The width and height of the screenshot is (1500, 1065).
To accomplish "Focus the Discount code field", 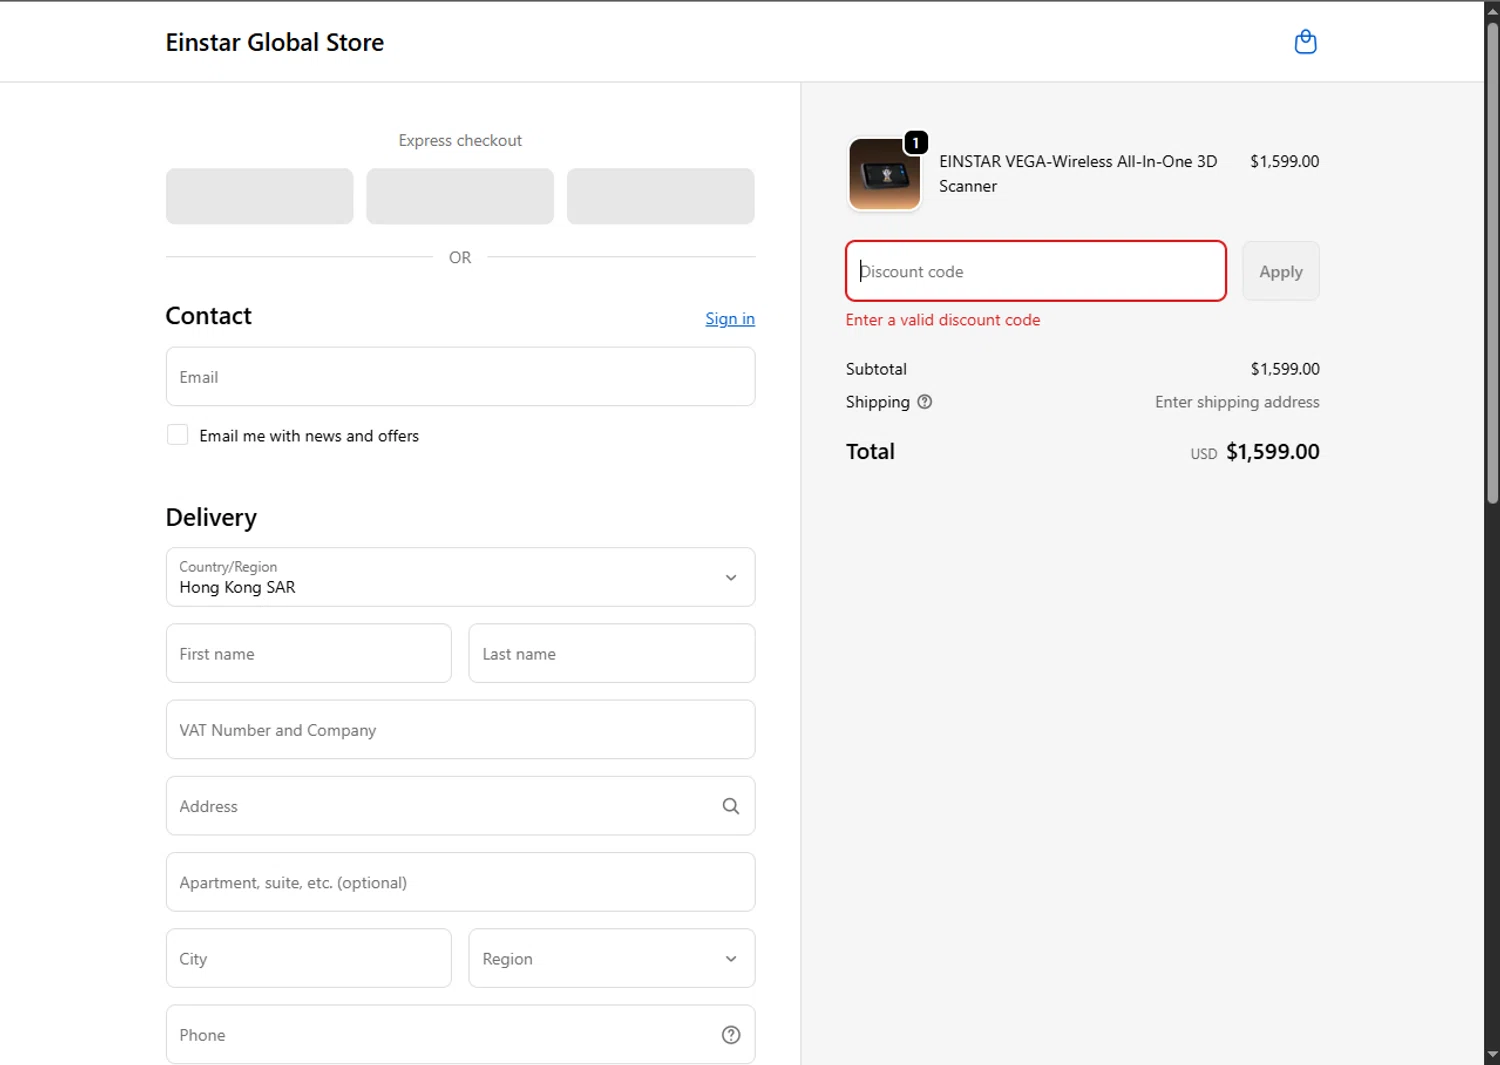I will tap(1035, 271).
